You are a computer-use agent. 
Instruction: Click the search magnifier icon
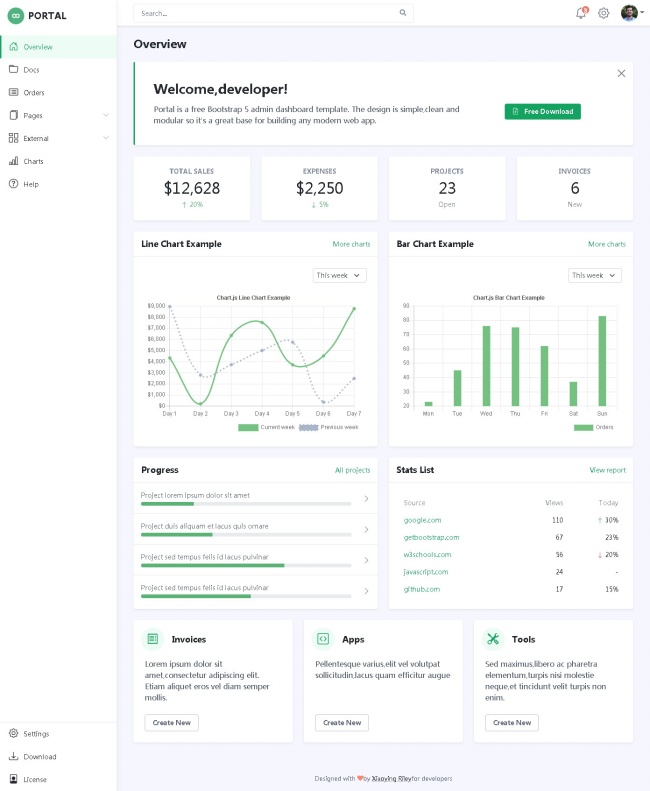tap(403, 13)
